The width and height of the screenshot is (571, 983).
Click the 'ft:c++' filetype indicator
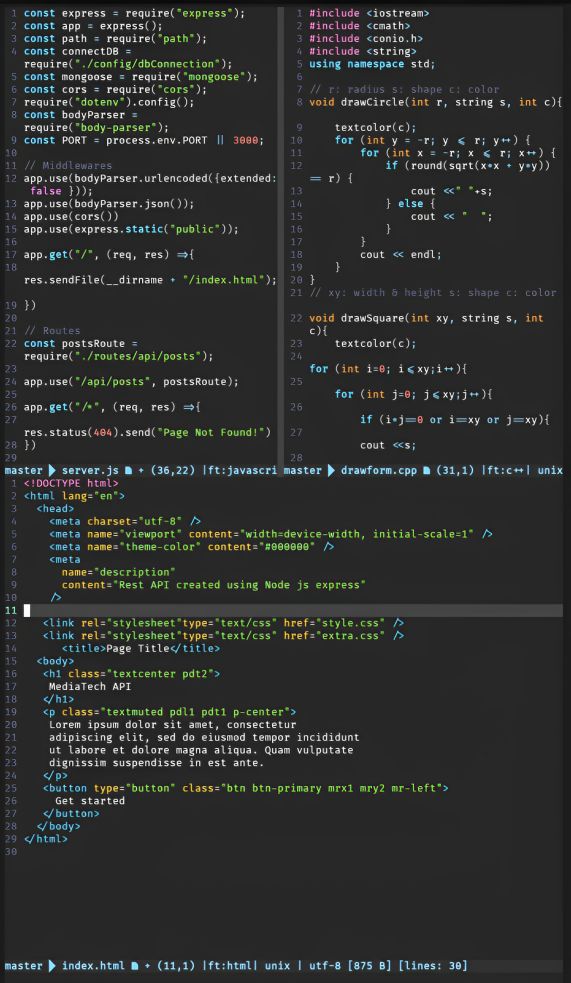click(x=505, y=470)
